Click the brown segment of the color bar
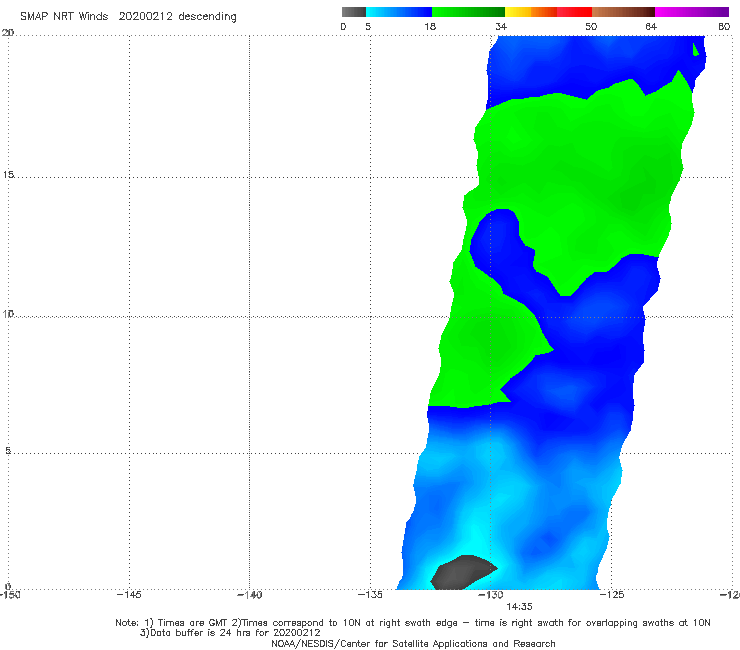 pos(623,12)
